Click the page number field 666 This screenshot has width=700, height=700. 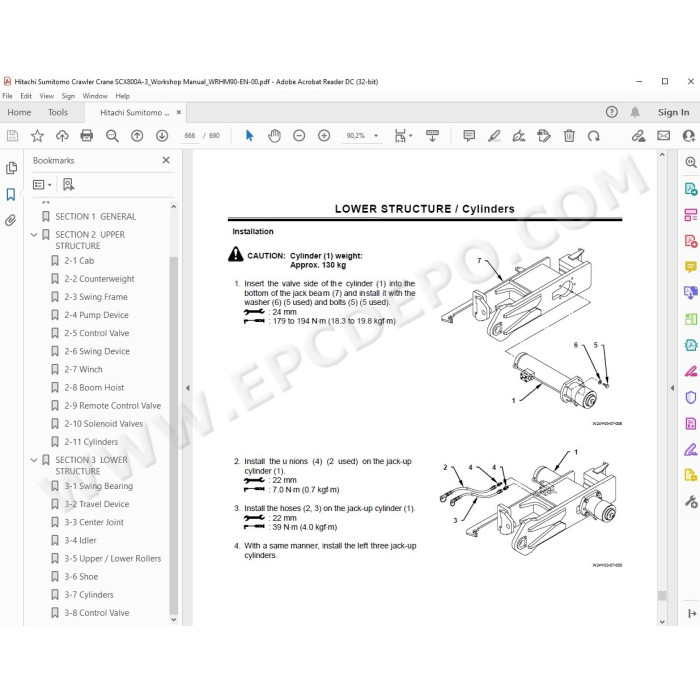pyautogui.click(x=190, y=135)
